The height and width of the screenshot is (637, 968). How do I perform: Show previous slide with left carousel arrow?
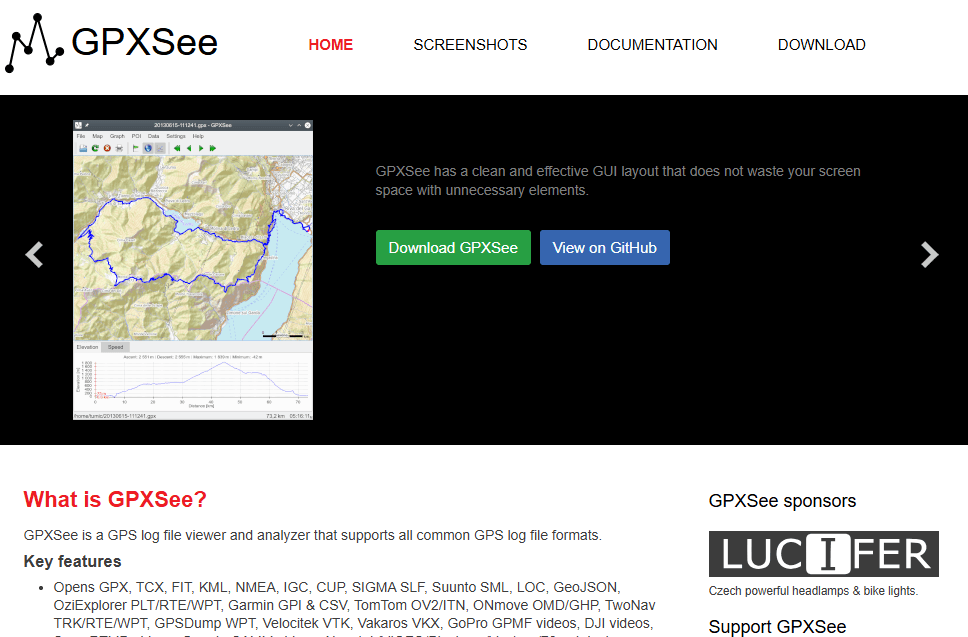34,254
